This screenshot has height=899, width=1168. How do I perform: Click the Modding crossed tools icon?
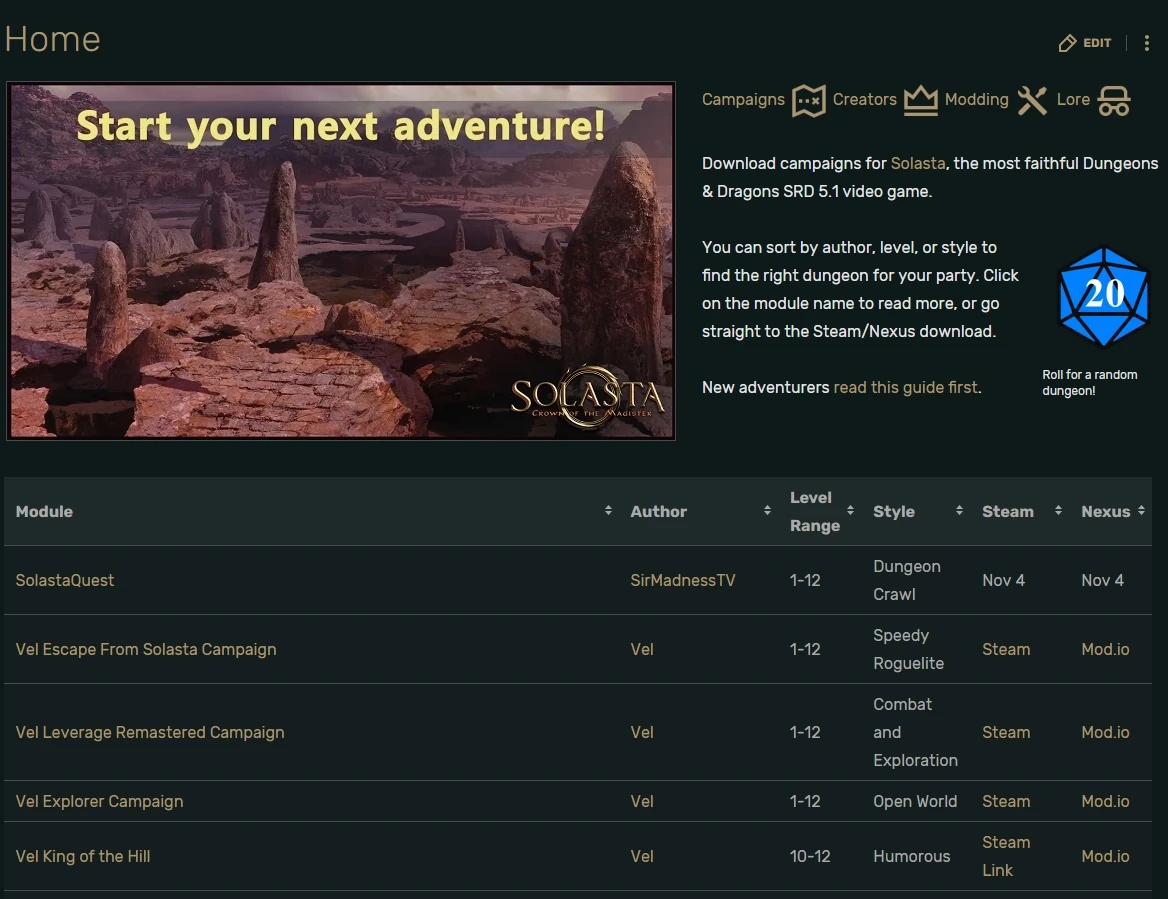point(1032,101)
